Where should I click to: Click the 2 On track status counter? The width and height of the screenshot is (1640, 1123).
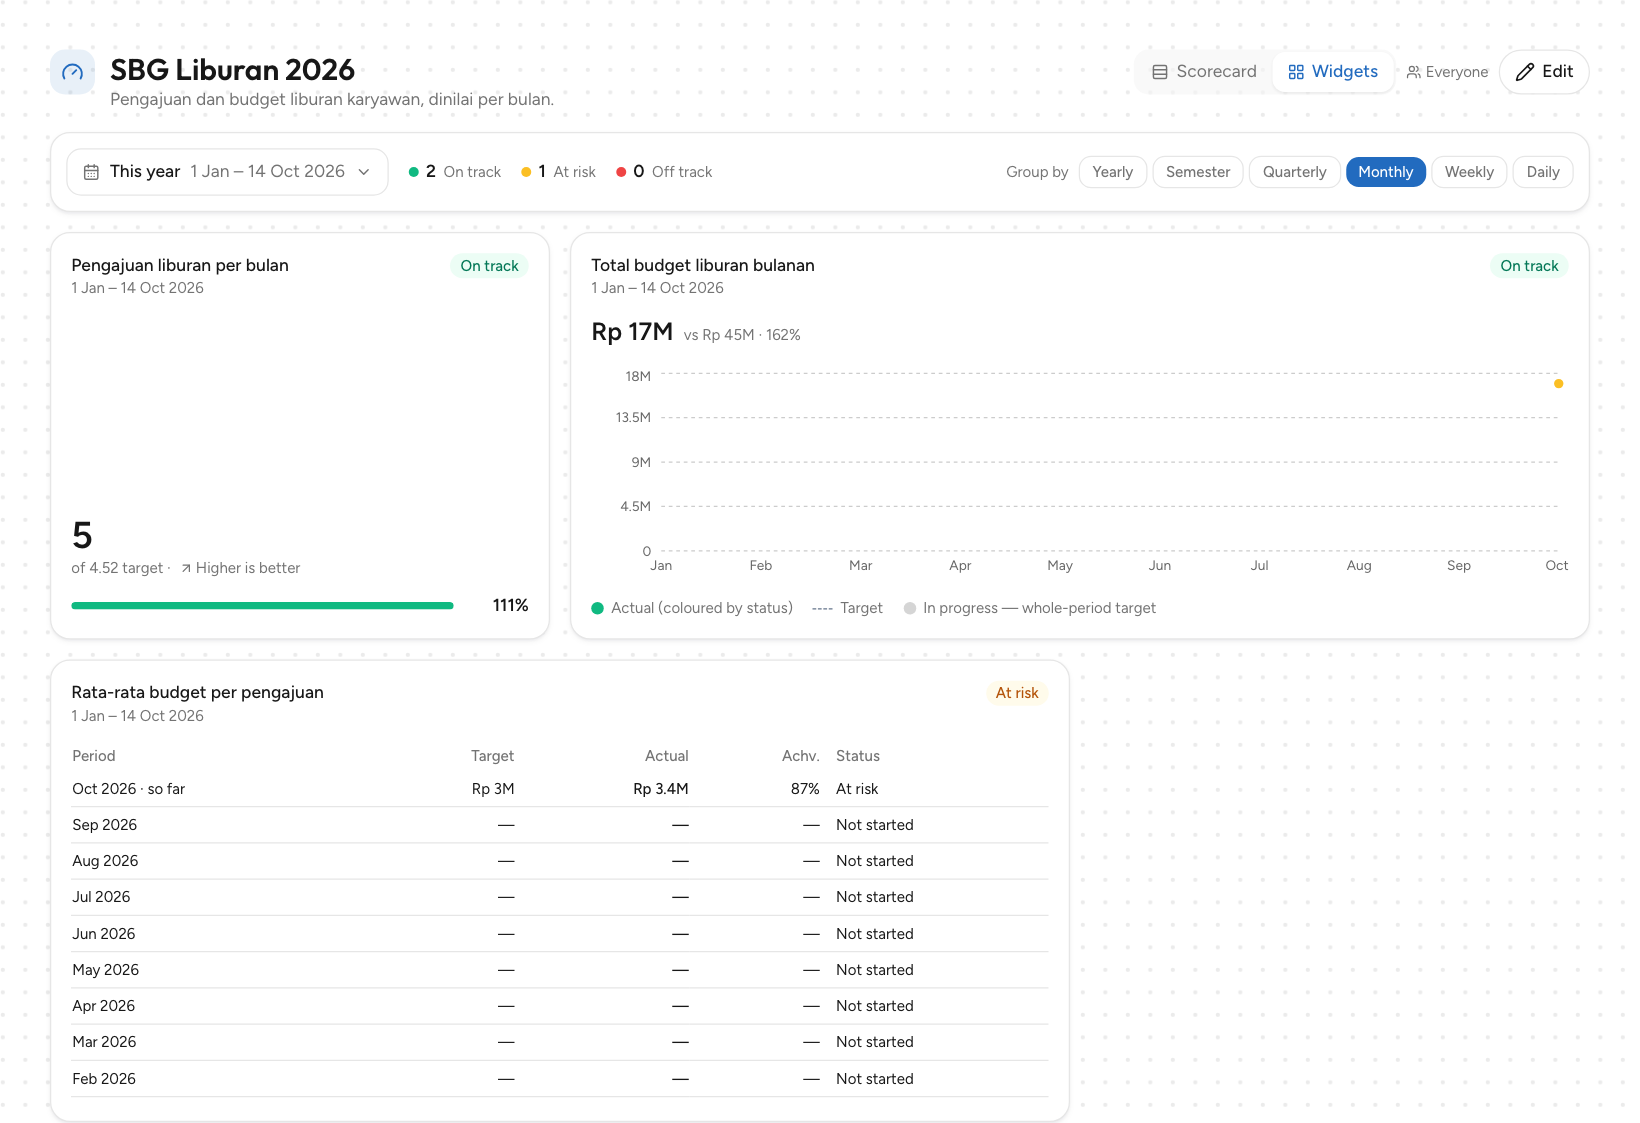pyautogui.click(x=455, y=172)
